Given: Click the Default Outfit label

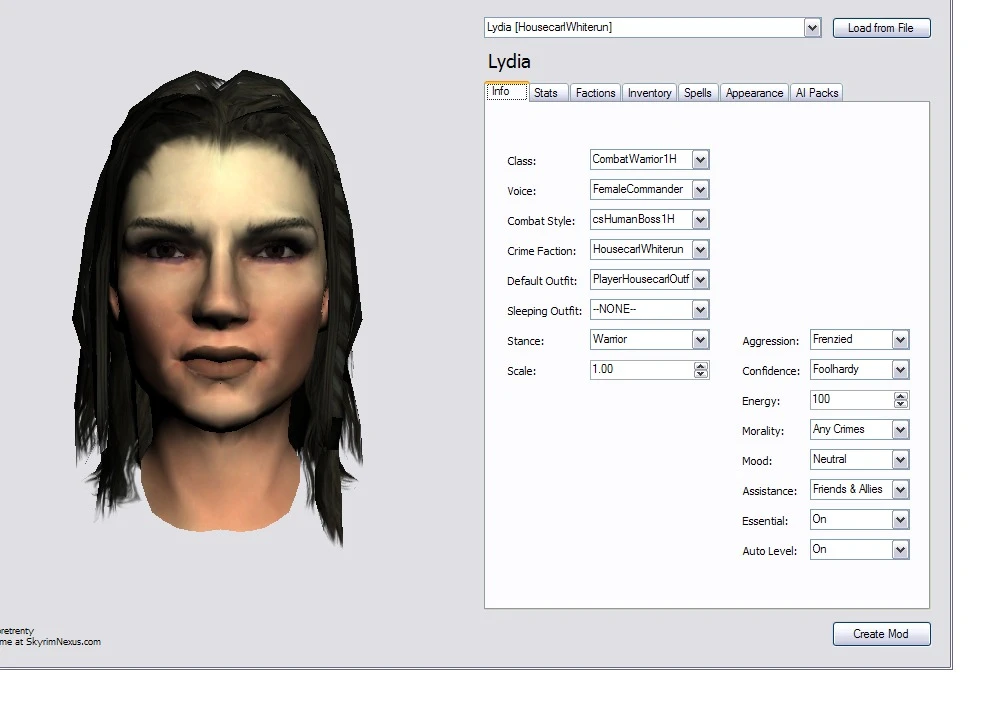Looking at the screenshot, I should [x=542, y=281].
